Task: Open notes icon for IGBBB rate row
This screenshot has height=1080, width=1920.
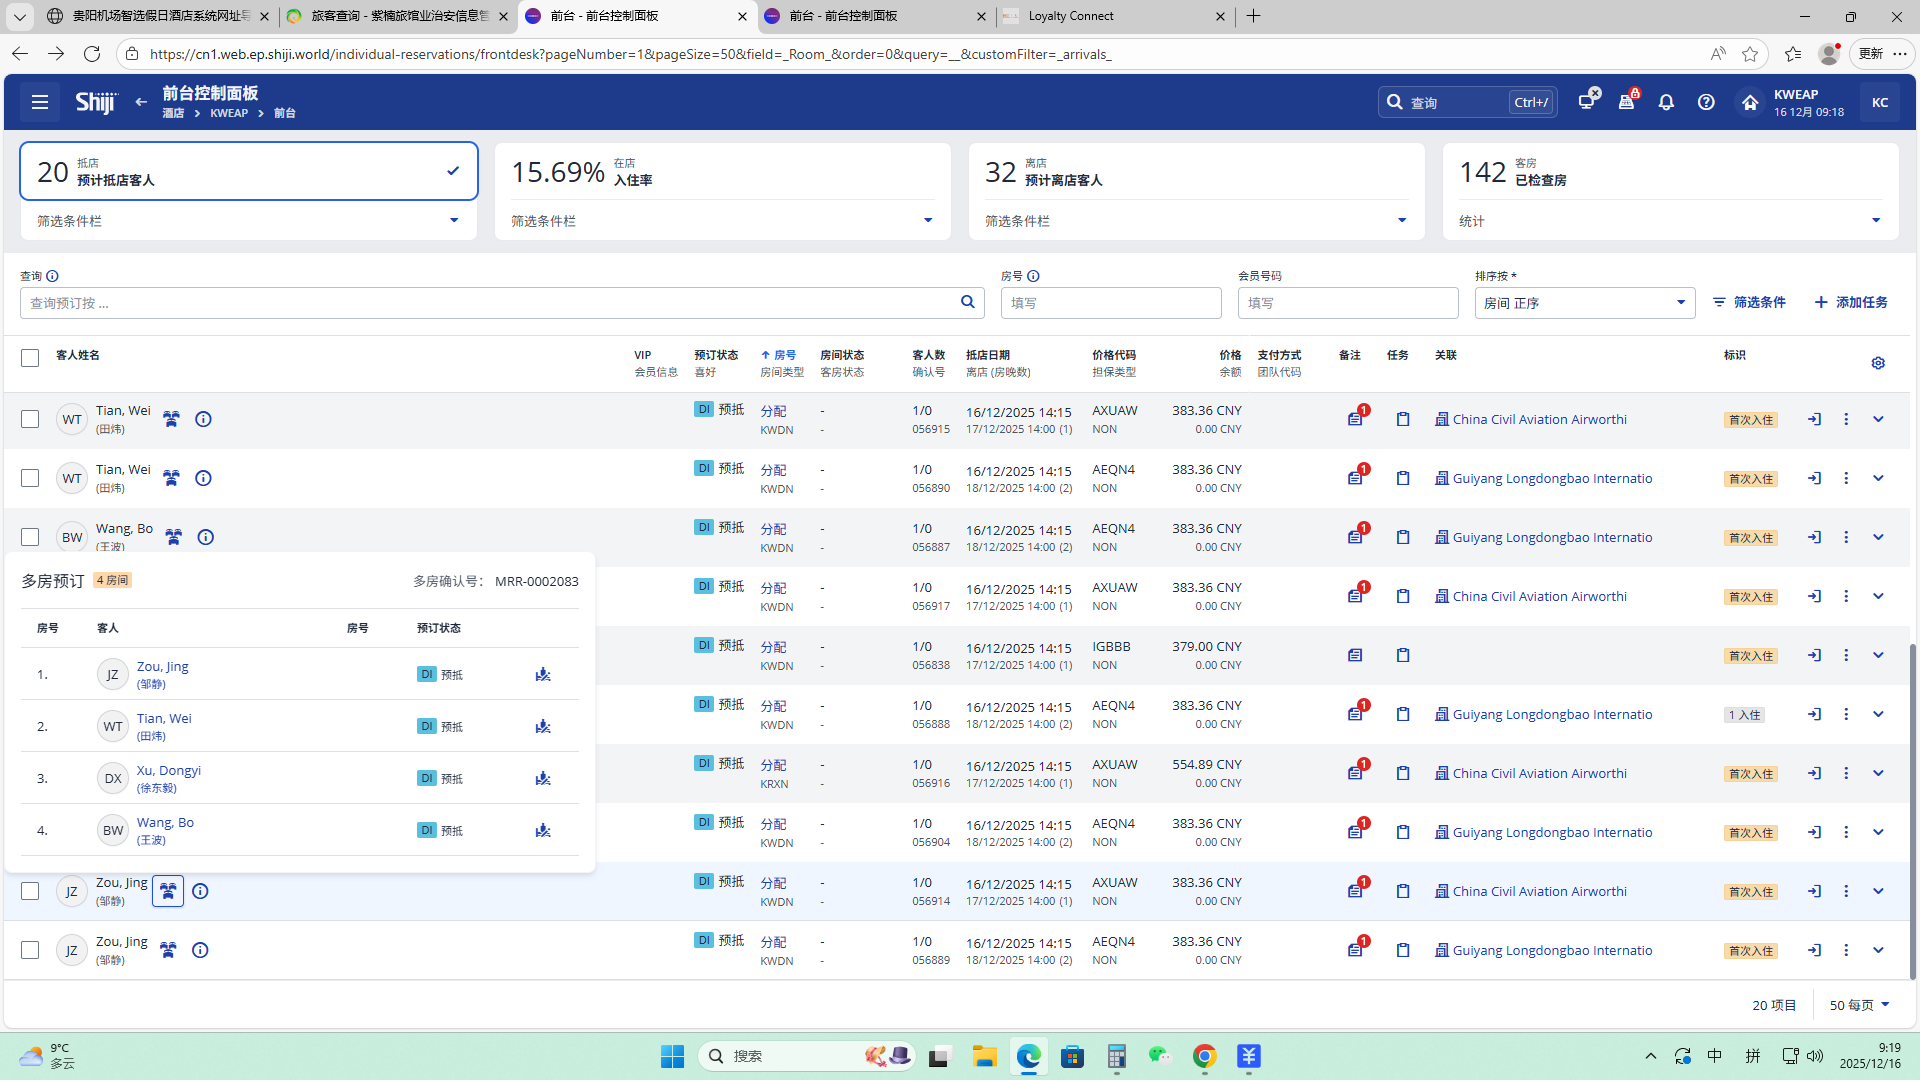Action: [x=1355, y=655]
